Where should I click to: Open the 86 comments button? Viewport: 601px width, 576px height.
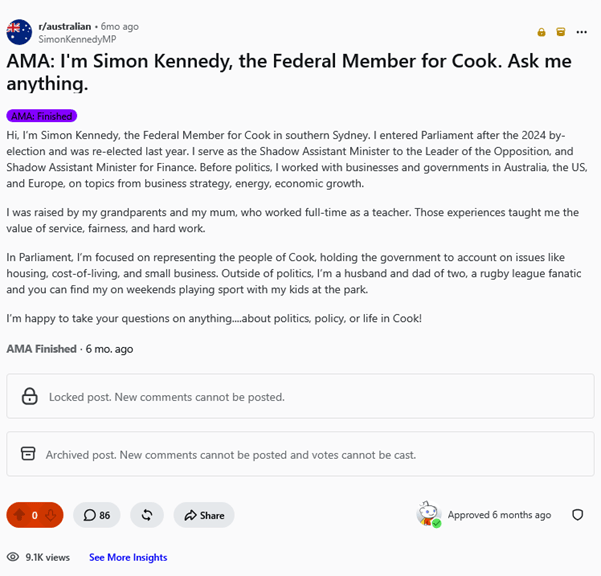point(97,515)
